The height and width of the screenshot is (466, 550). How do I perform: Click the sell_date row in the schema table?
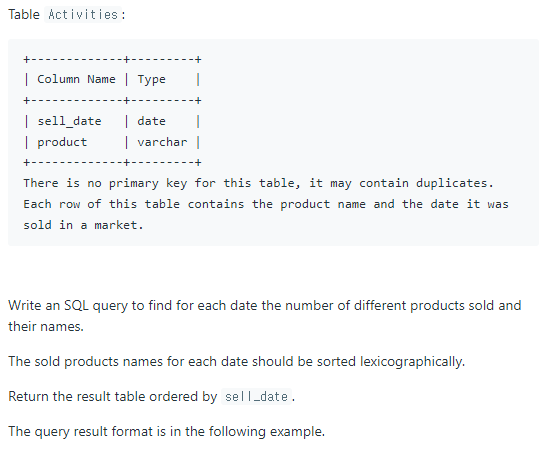[112, 121]
